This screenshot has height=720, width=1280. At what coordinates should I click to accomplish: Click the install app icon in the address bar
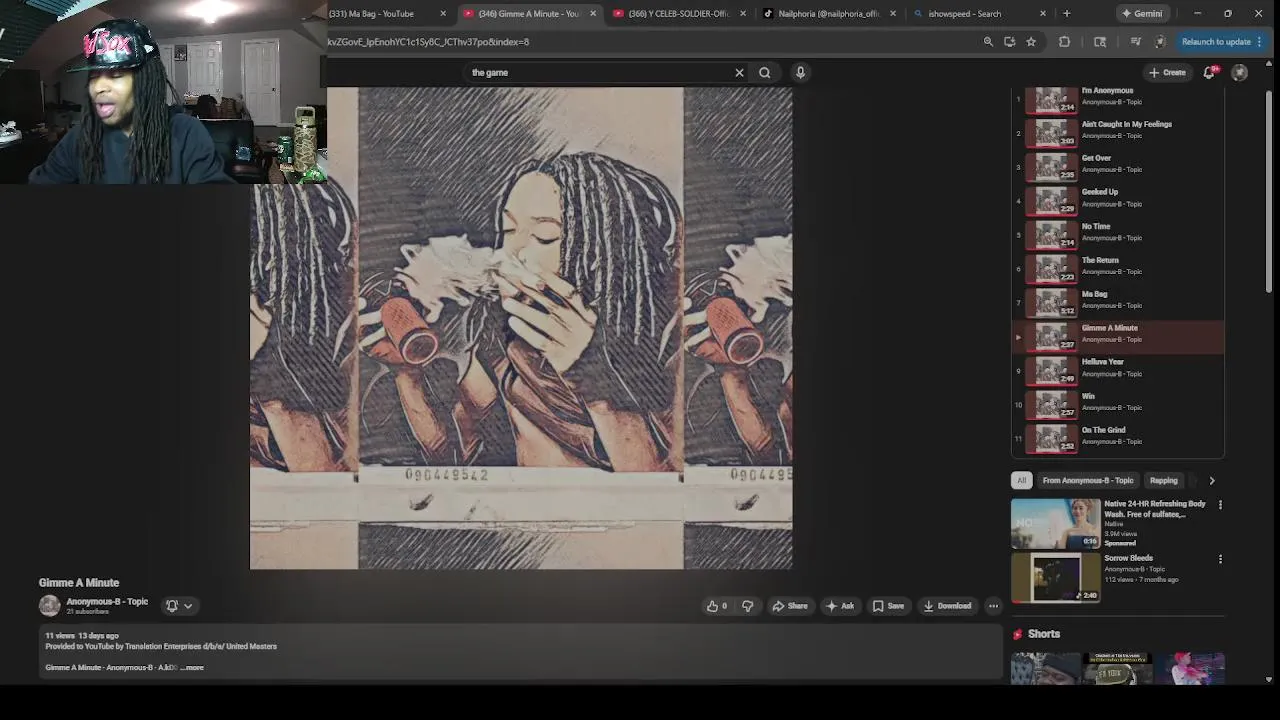point(1009,42)
